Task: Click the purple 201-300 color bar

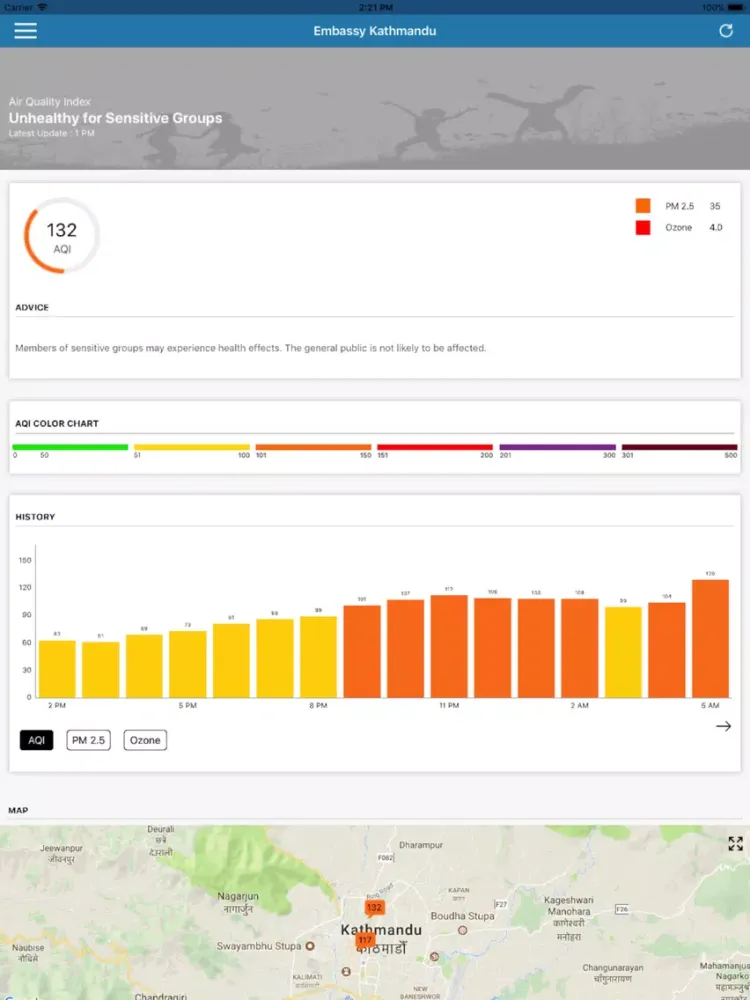Action: 557,447
